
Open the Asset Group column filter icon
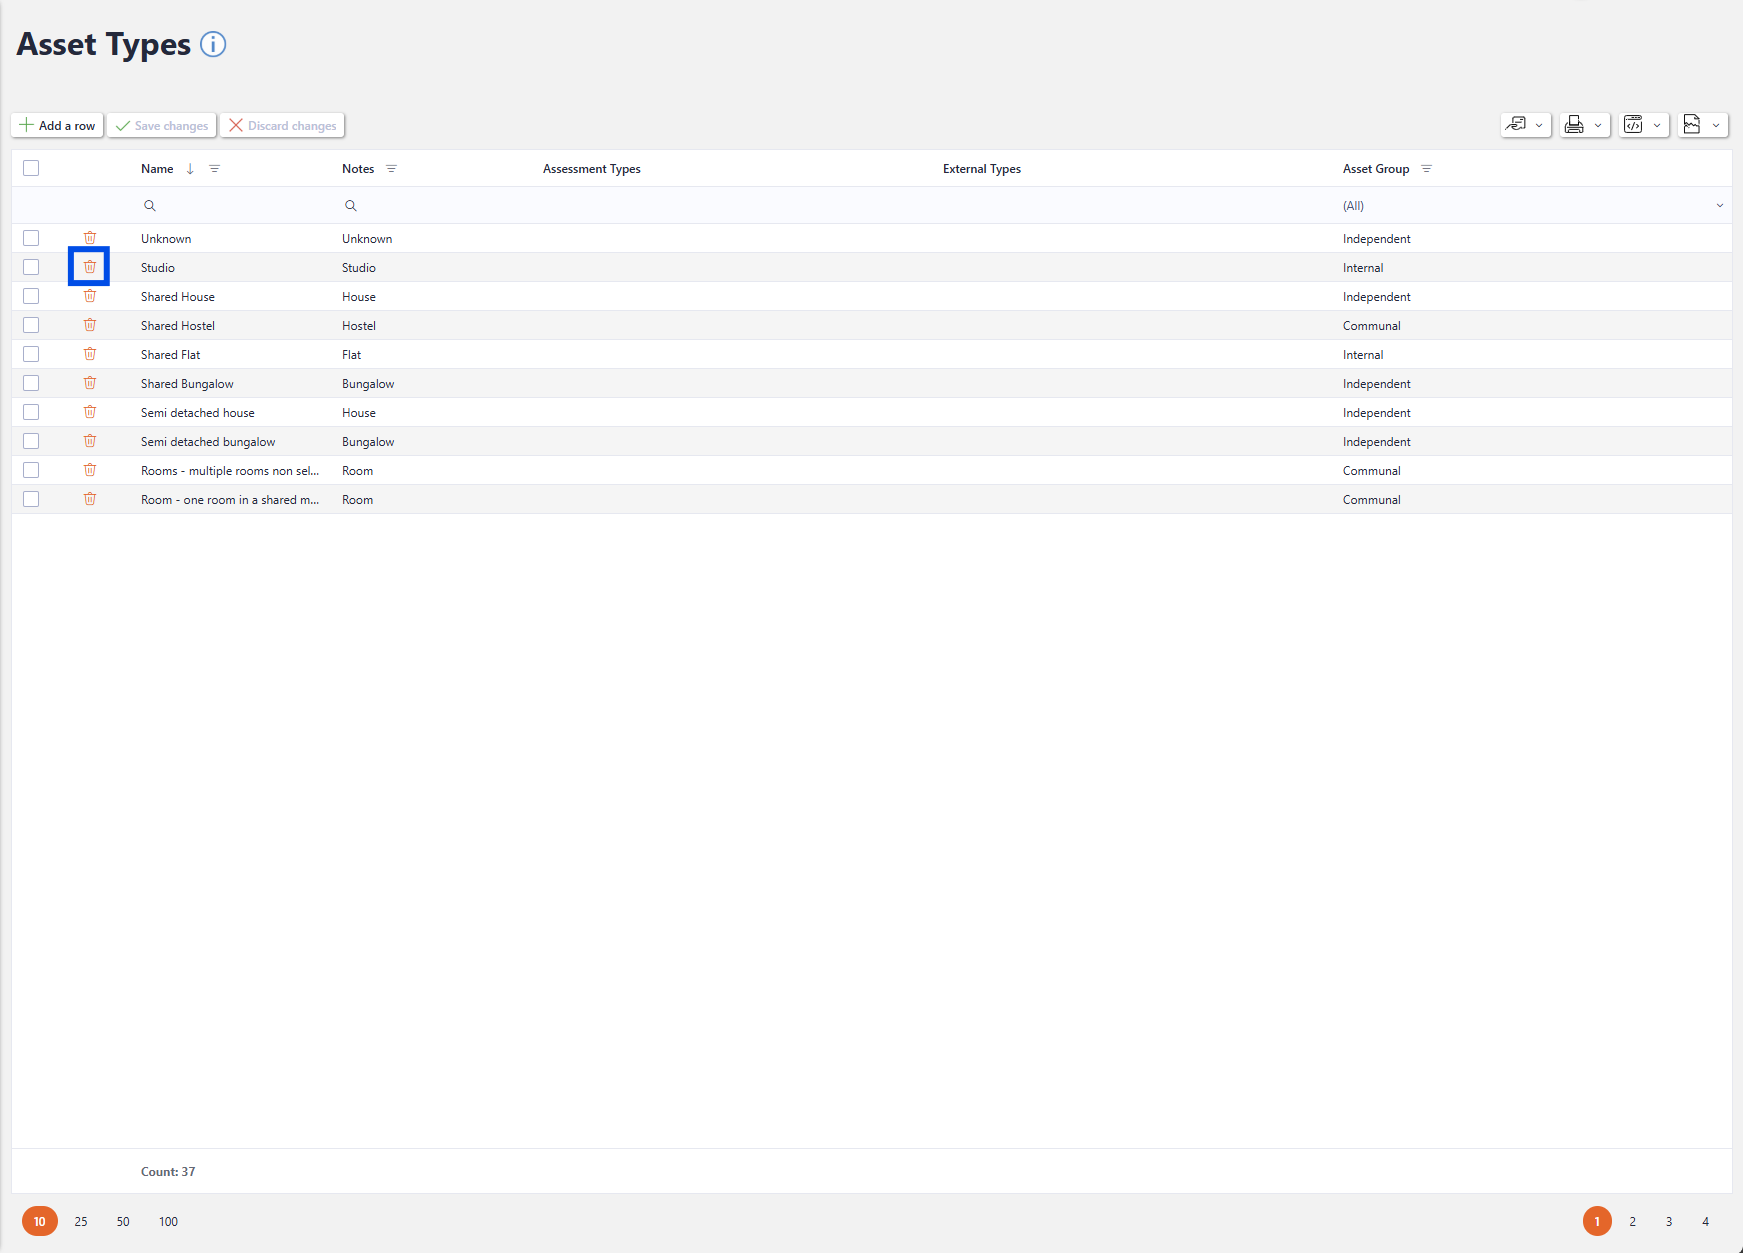(1426, 169)
